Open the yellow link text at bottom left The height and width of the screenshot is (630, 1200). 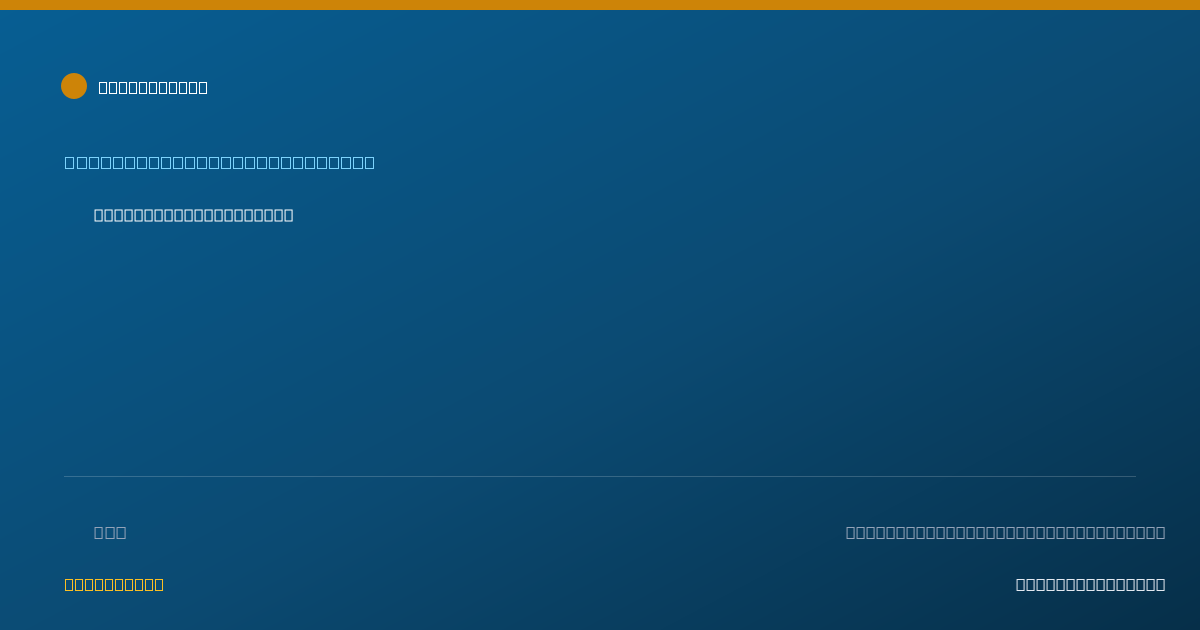point(114,584)
